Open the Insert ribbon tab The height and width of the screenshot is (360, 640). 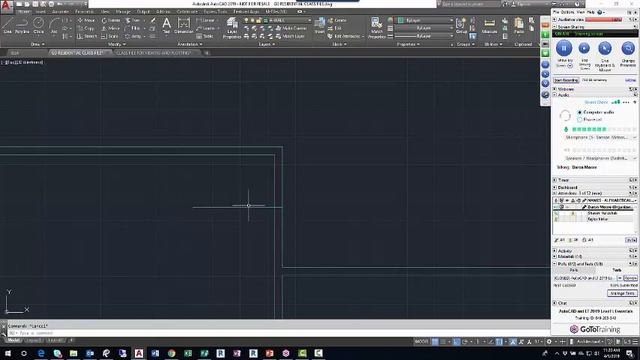click(41, 12)
